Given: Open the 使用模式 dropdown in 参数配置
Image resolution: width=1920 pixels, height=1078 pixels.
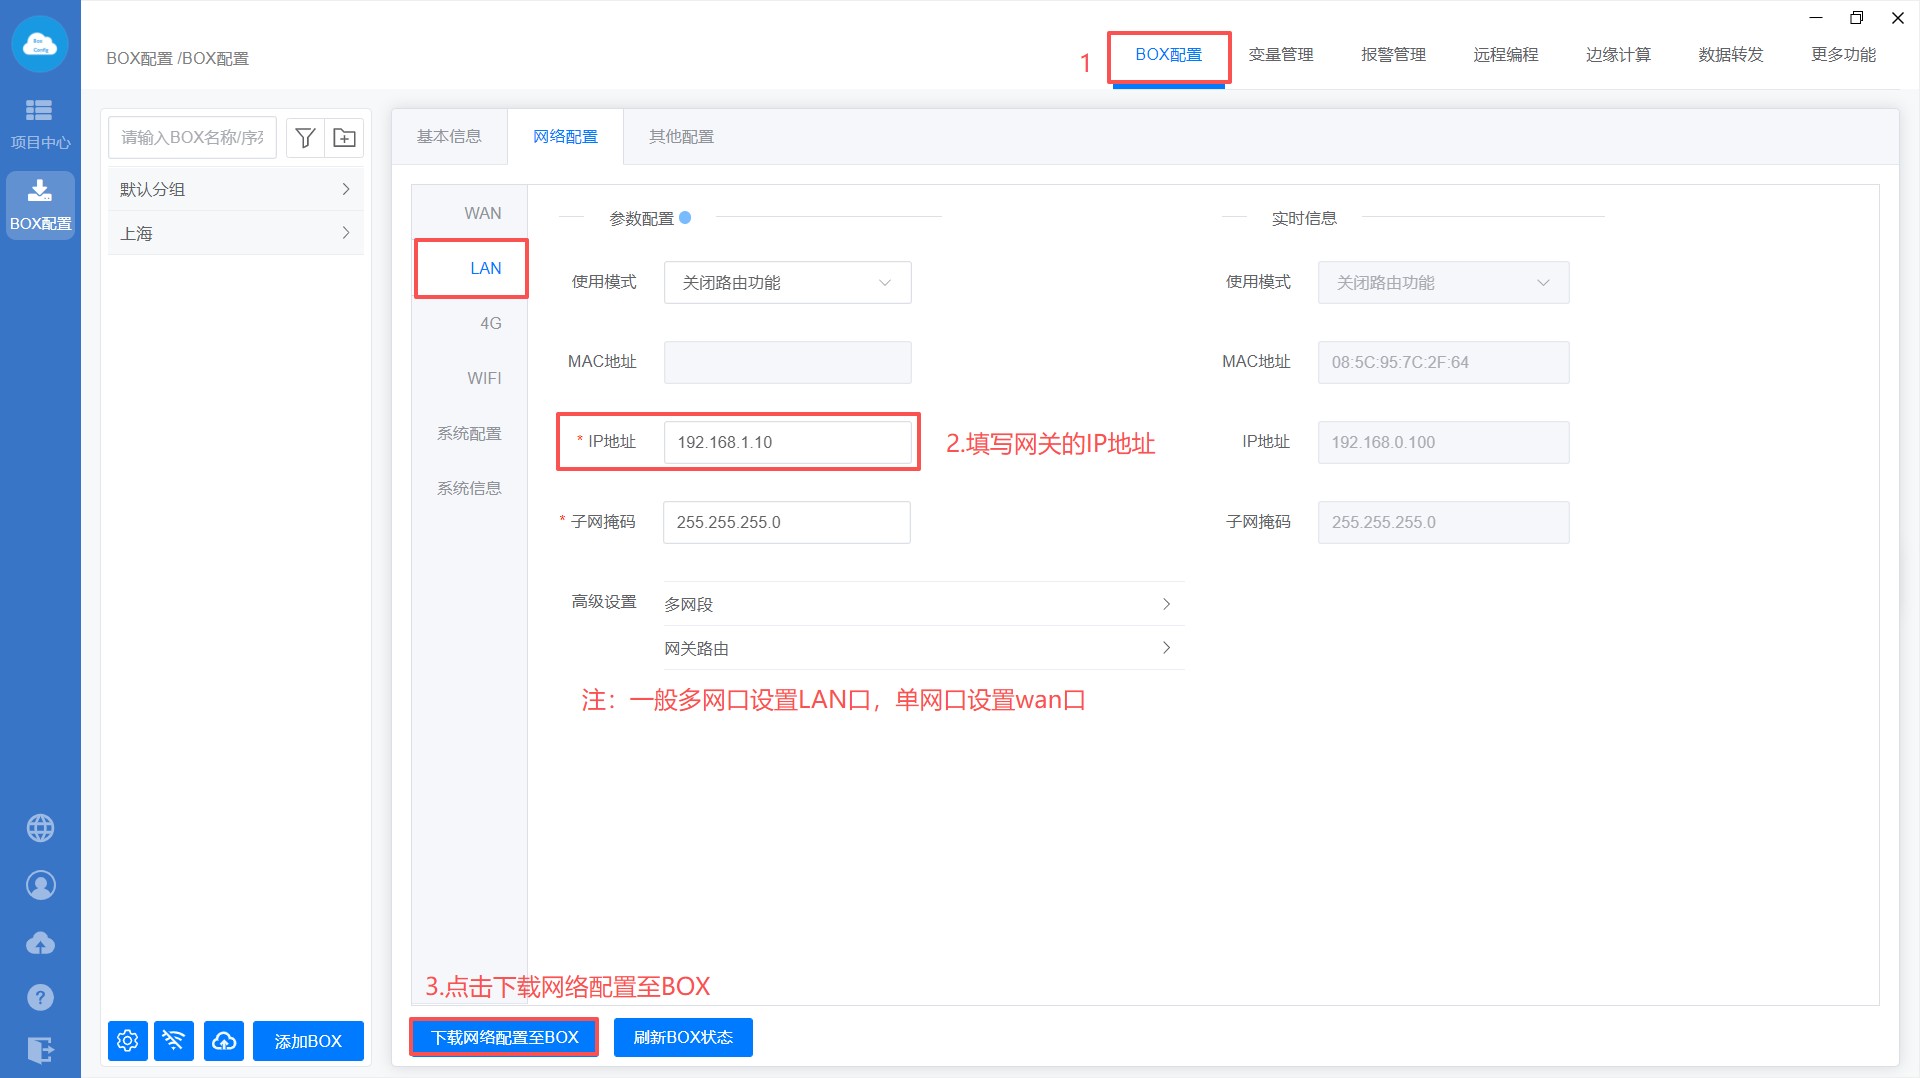Looking at the screenshot, I should (x=787, y=283).
